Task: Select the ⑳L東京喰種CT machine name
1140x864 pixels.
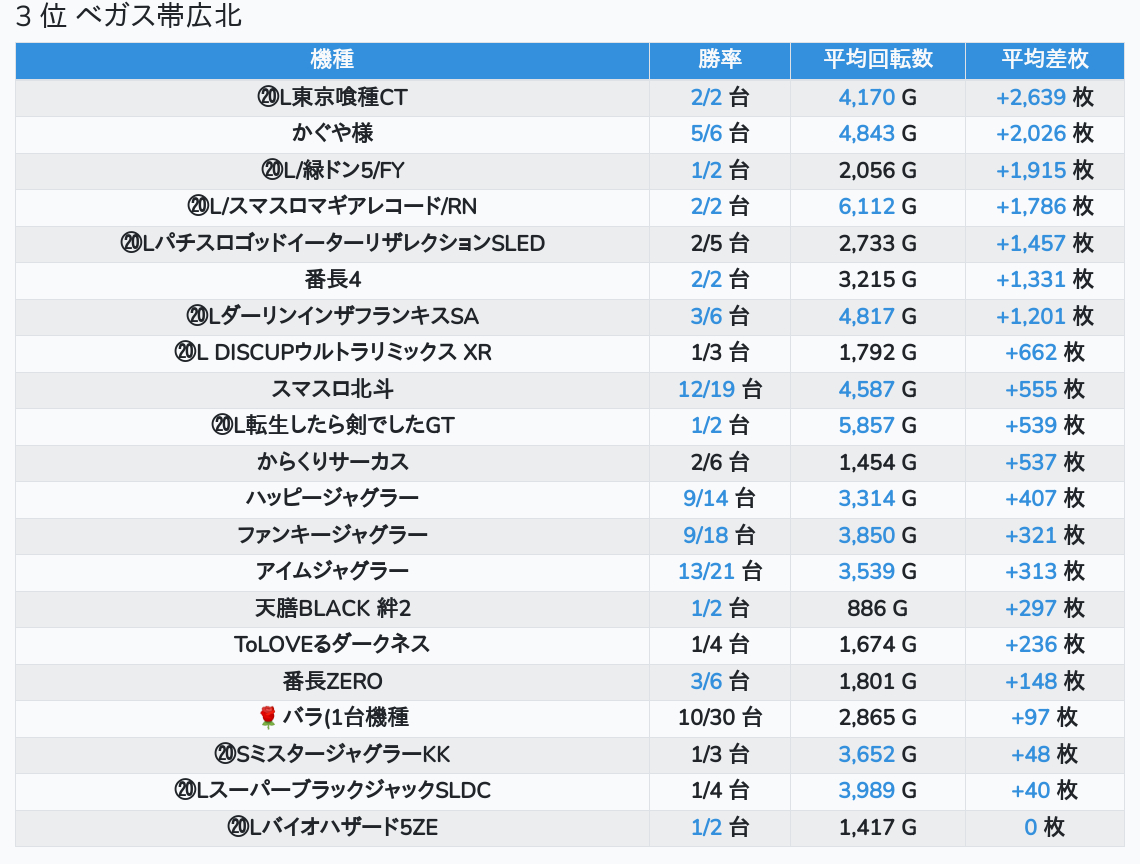Action: click(x=332, y=97)
